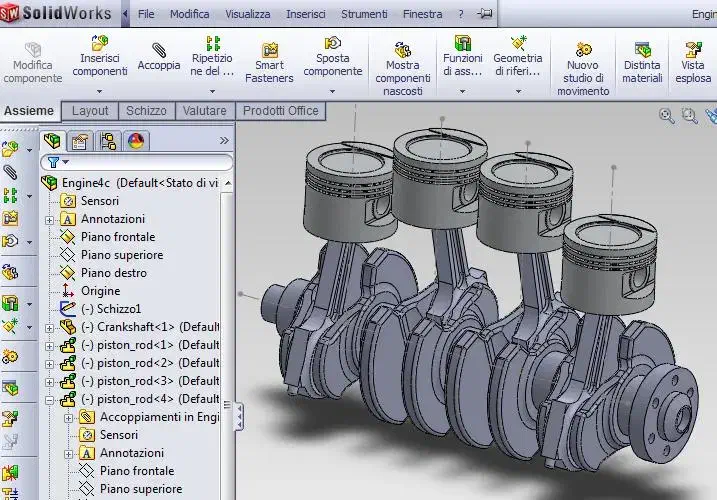
Task: Open the Strumenti menu
Action: pos(364,15)
